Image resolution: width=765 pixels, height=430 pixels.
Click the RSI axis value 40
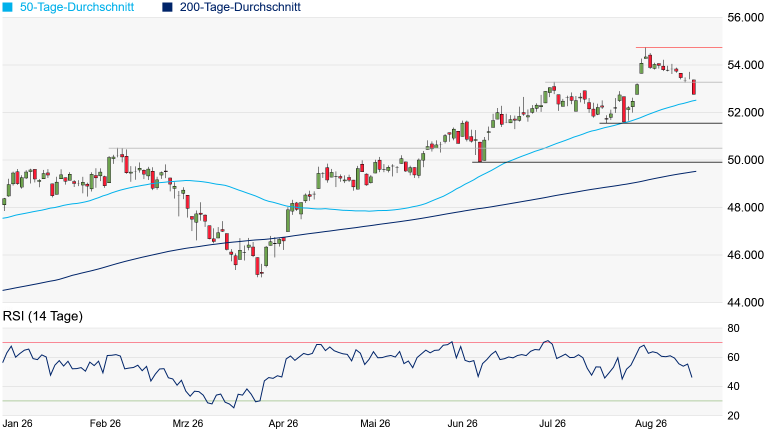(733, 387)
